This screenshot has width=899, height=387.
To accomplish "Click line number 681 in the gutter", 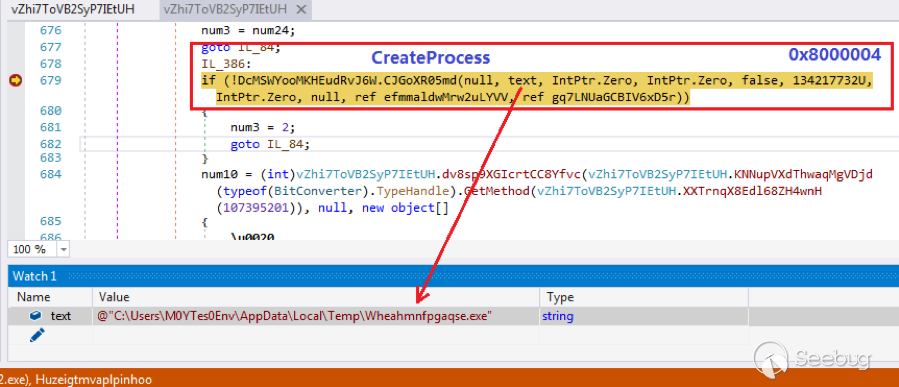I will tap(50, 127).
